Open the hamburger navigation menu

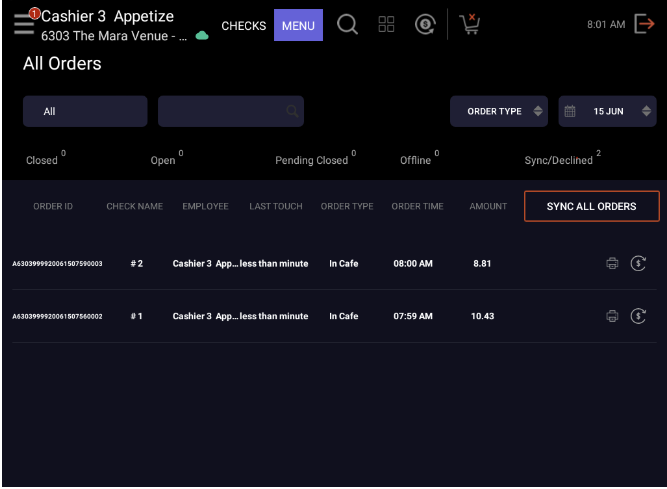pos(23,25)
